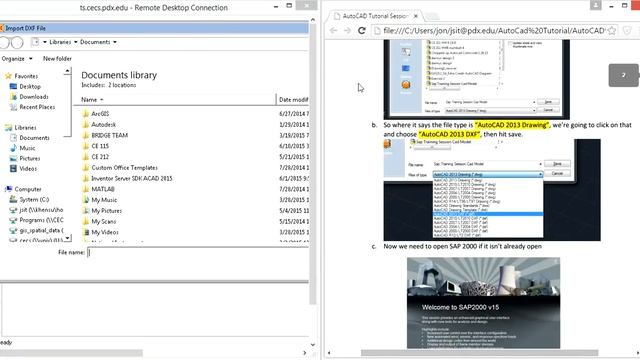This screenshot has height=360, width=640.
Task: Select Documents under Libraries
Action: [x=34, y=138]
